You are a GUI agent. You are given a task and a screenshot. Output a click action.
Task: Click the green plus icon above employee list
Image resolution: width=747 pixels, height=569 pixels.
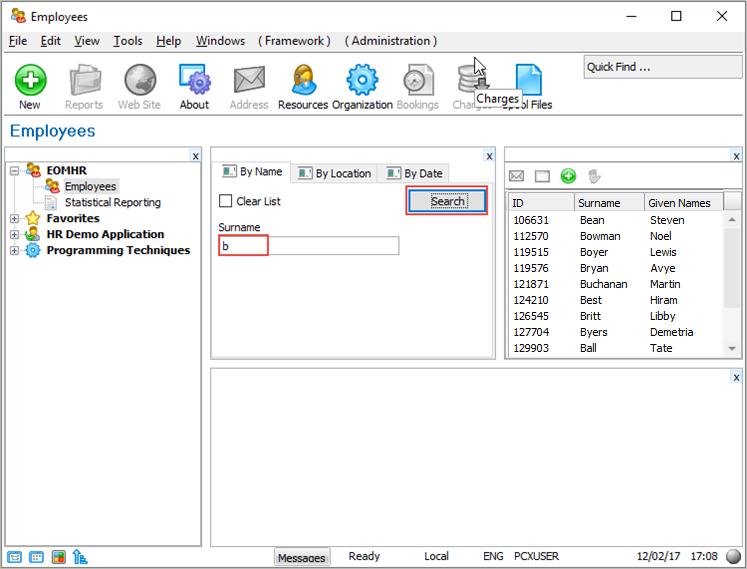[568, 176]
